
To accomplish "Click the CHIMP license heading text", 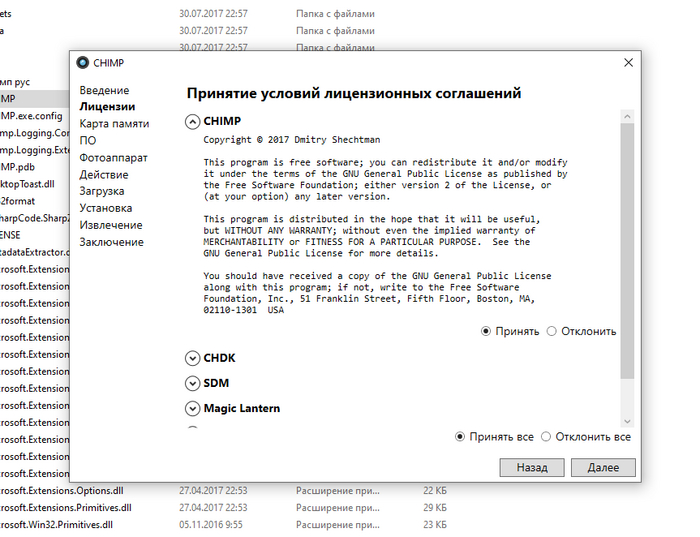I will click(222, 121).
